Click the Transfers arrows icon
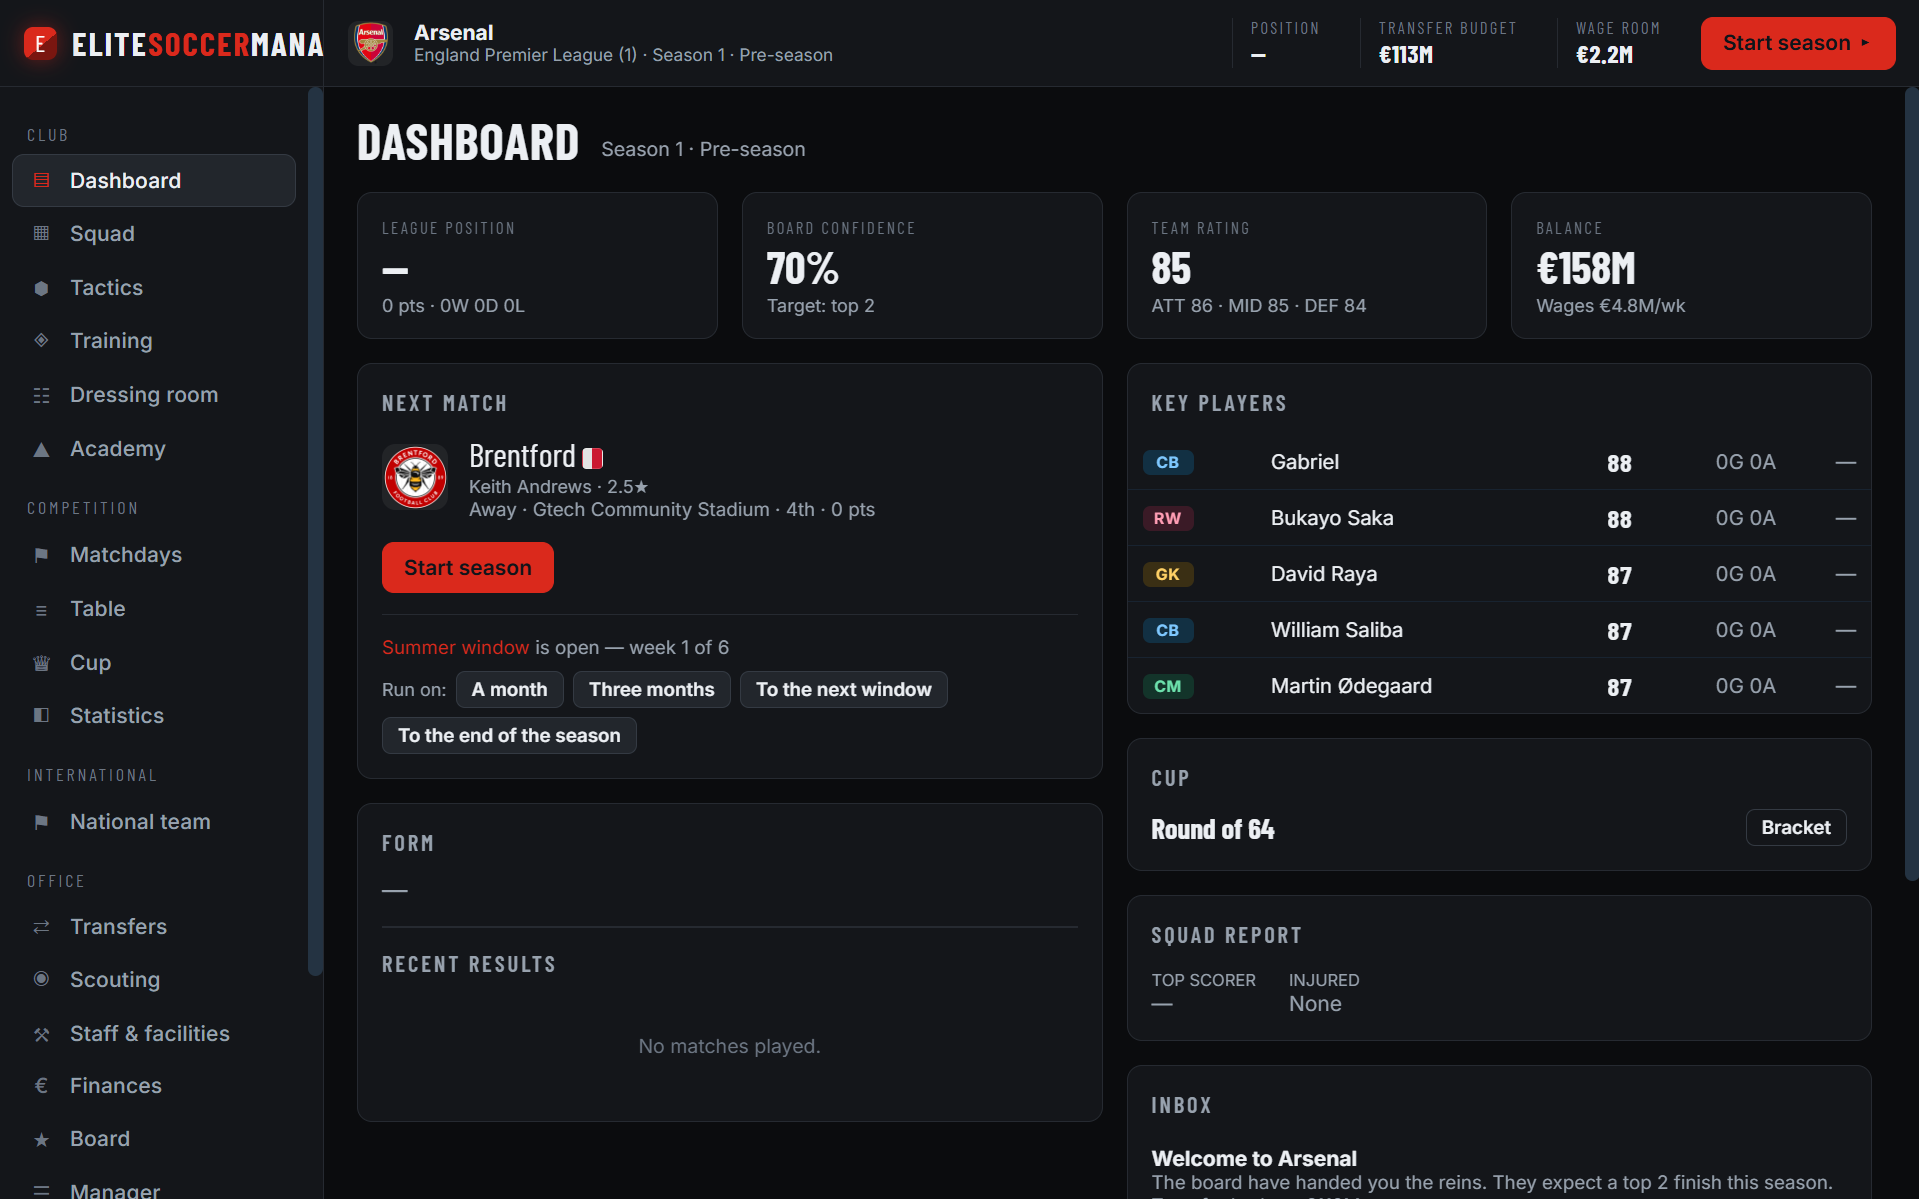 pos(41,927)
